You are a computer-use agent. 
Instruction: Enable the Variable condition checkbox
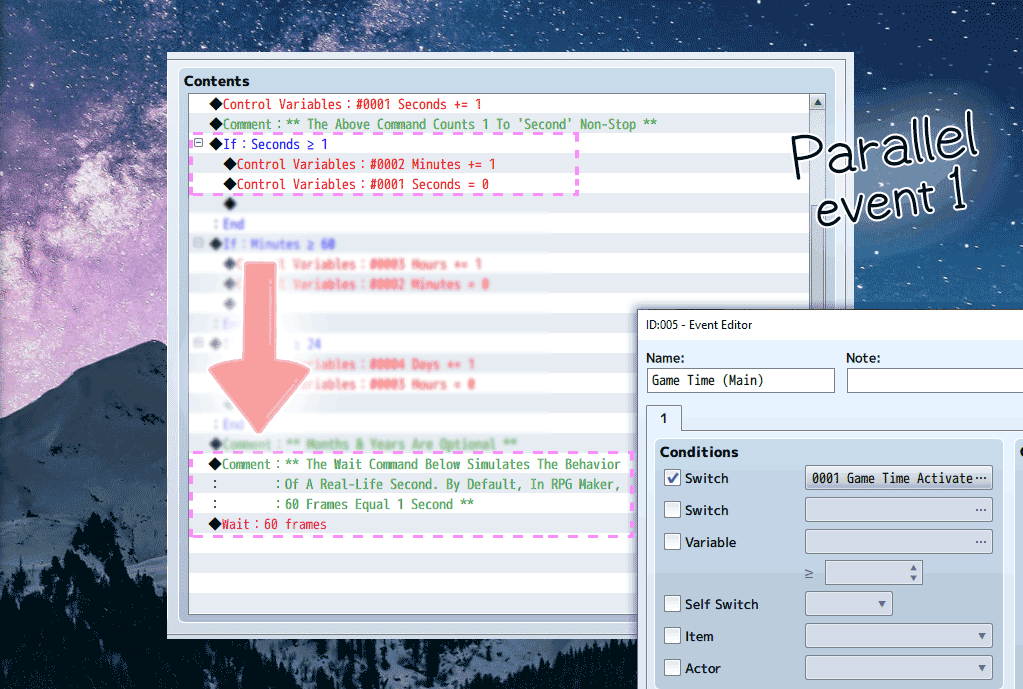click(673, 541)
